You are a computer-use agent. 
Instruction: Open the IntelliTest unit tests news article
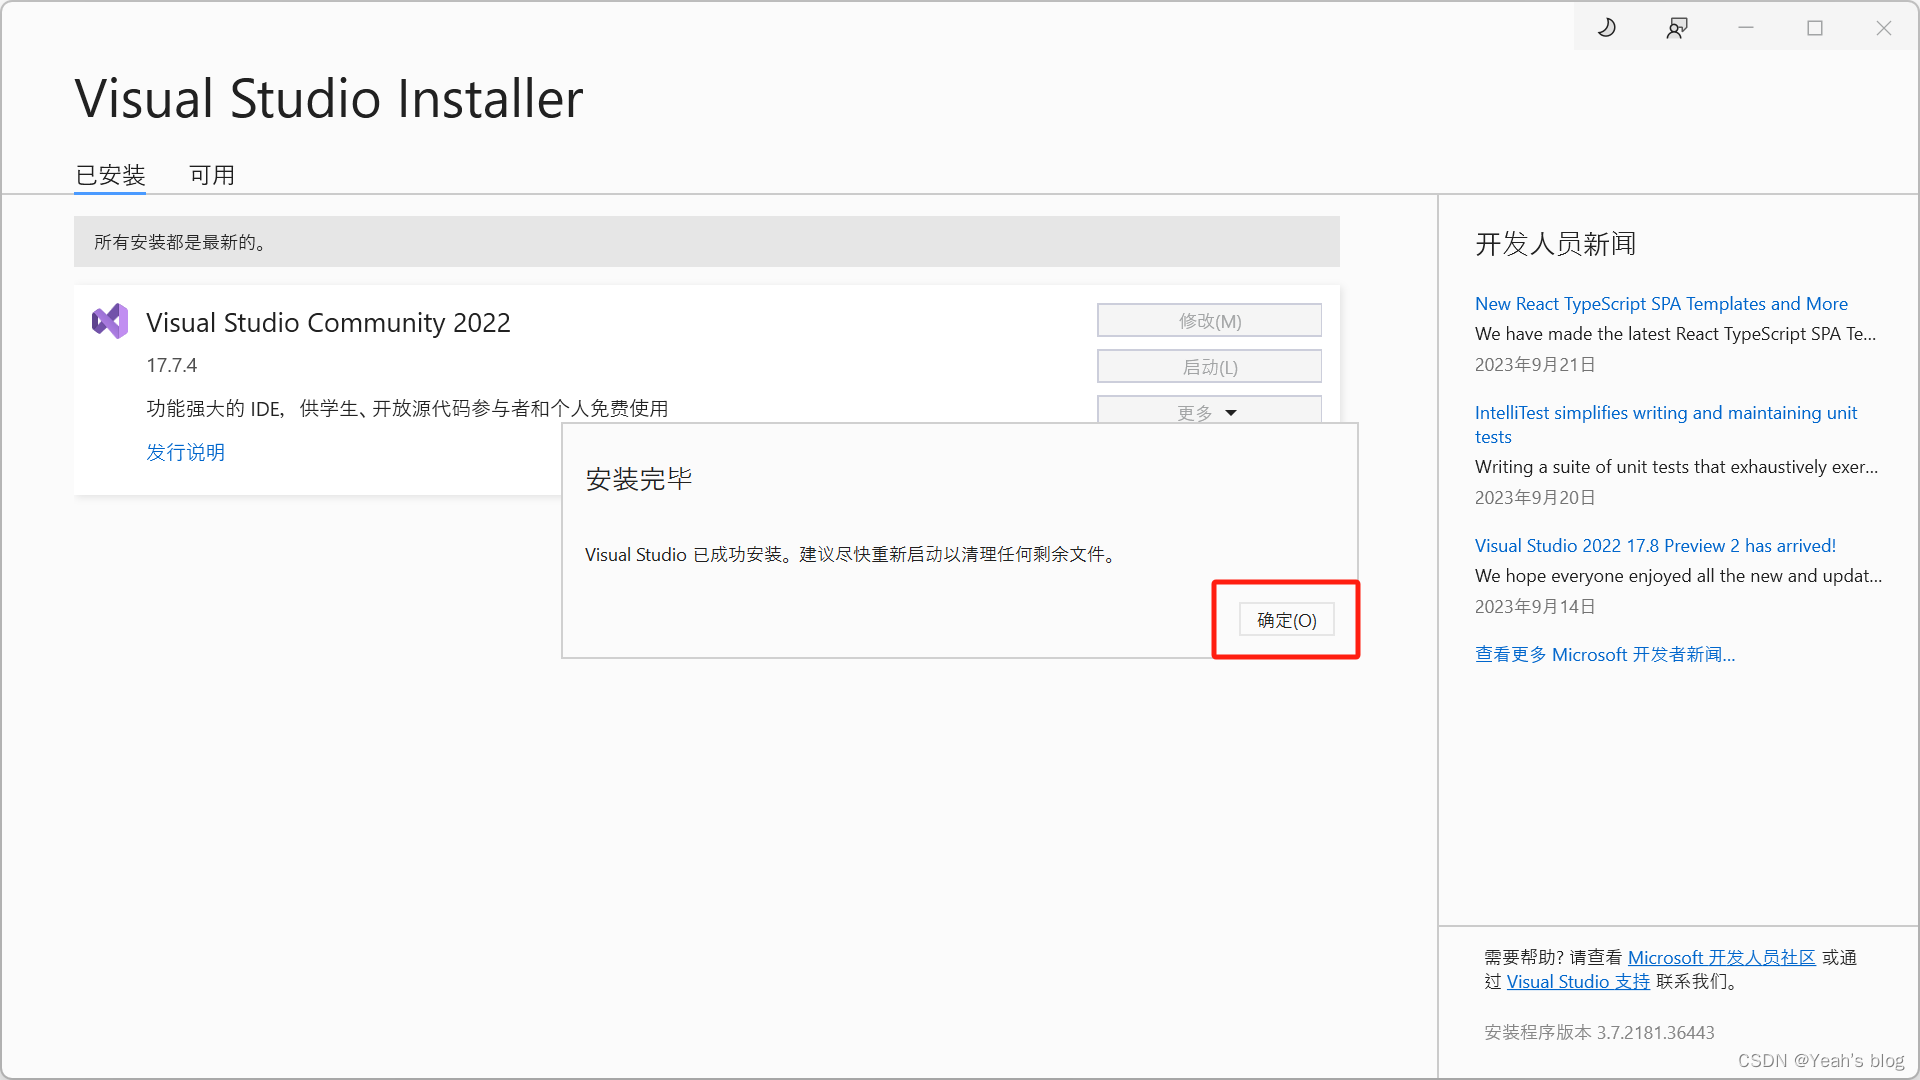click(x=1665, y=424)
